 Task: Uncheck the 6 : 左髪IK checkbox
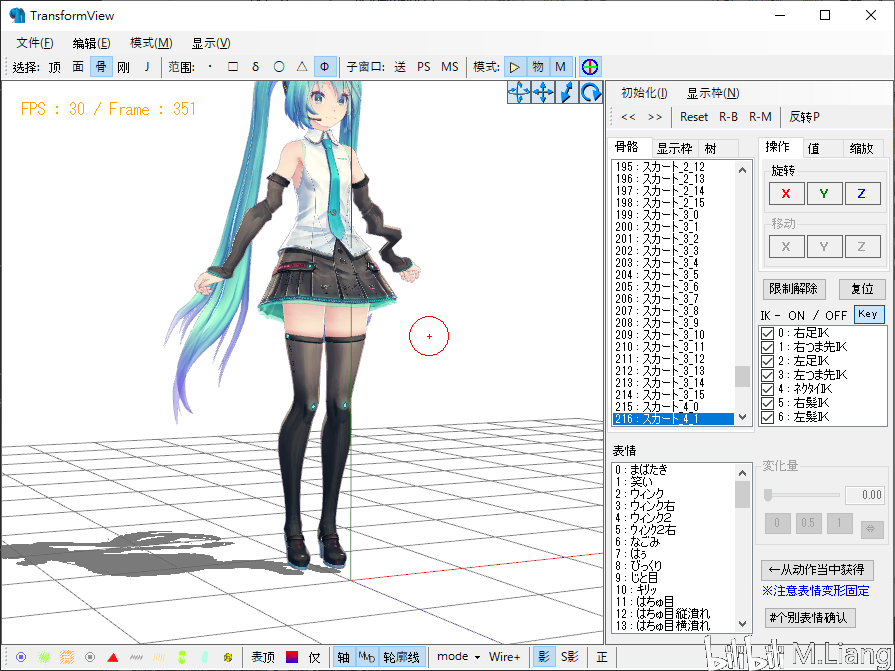[768, 417]
